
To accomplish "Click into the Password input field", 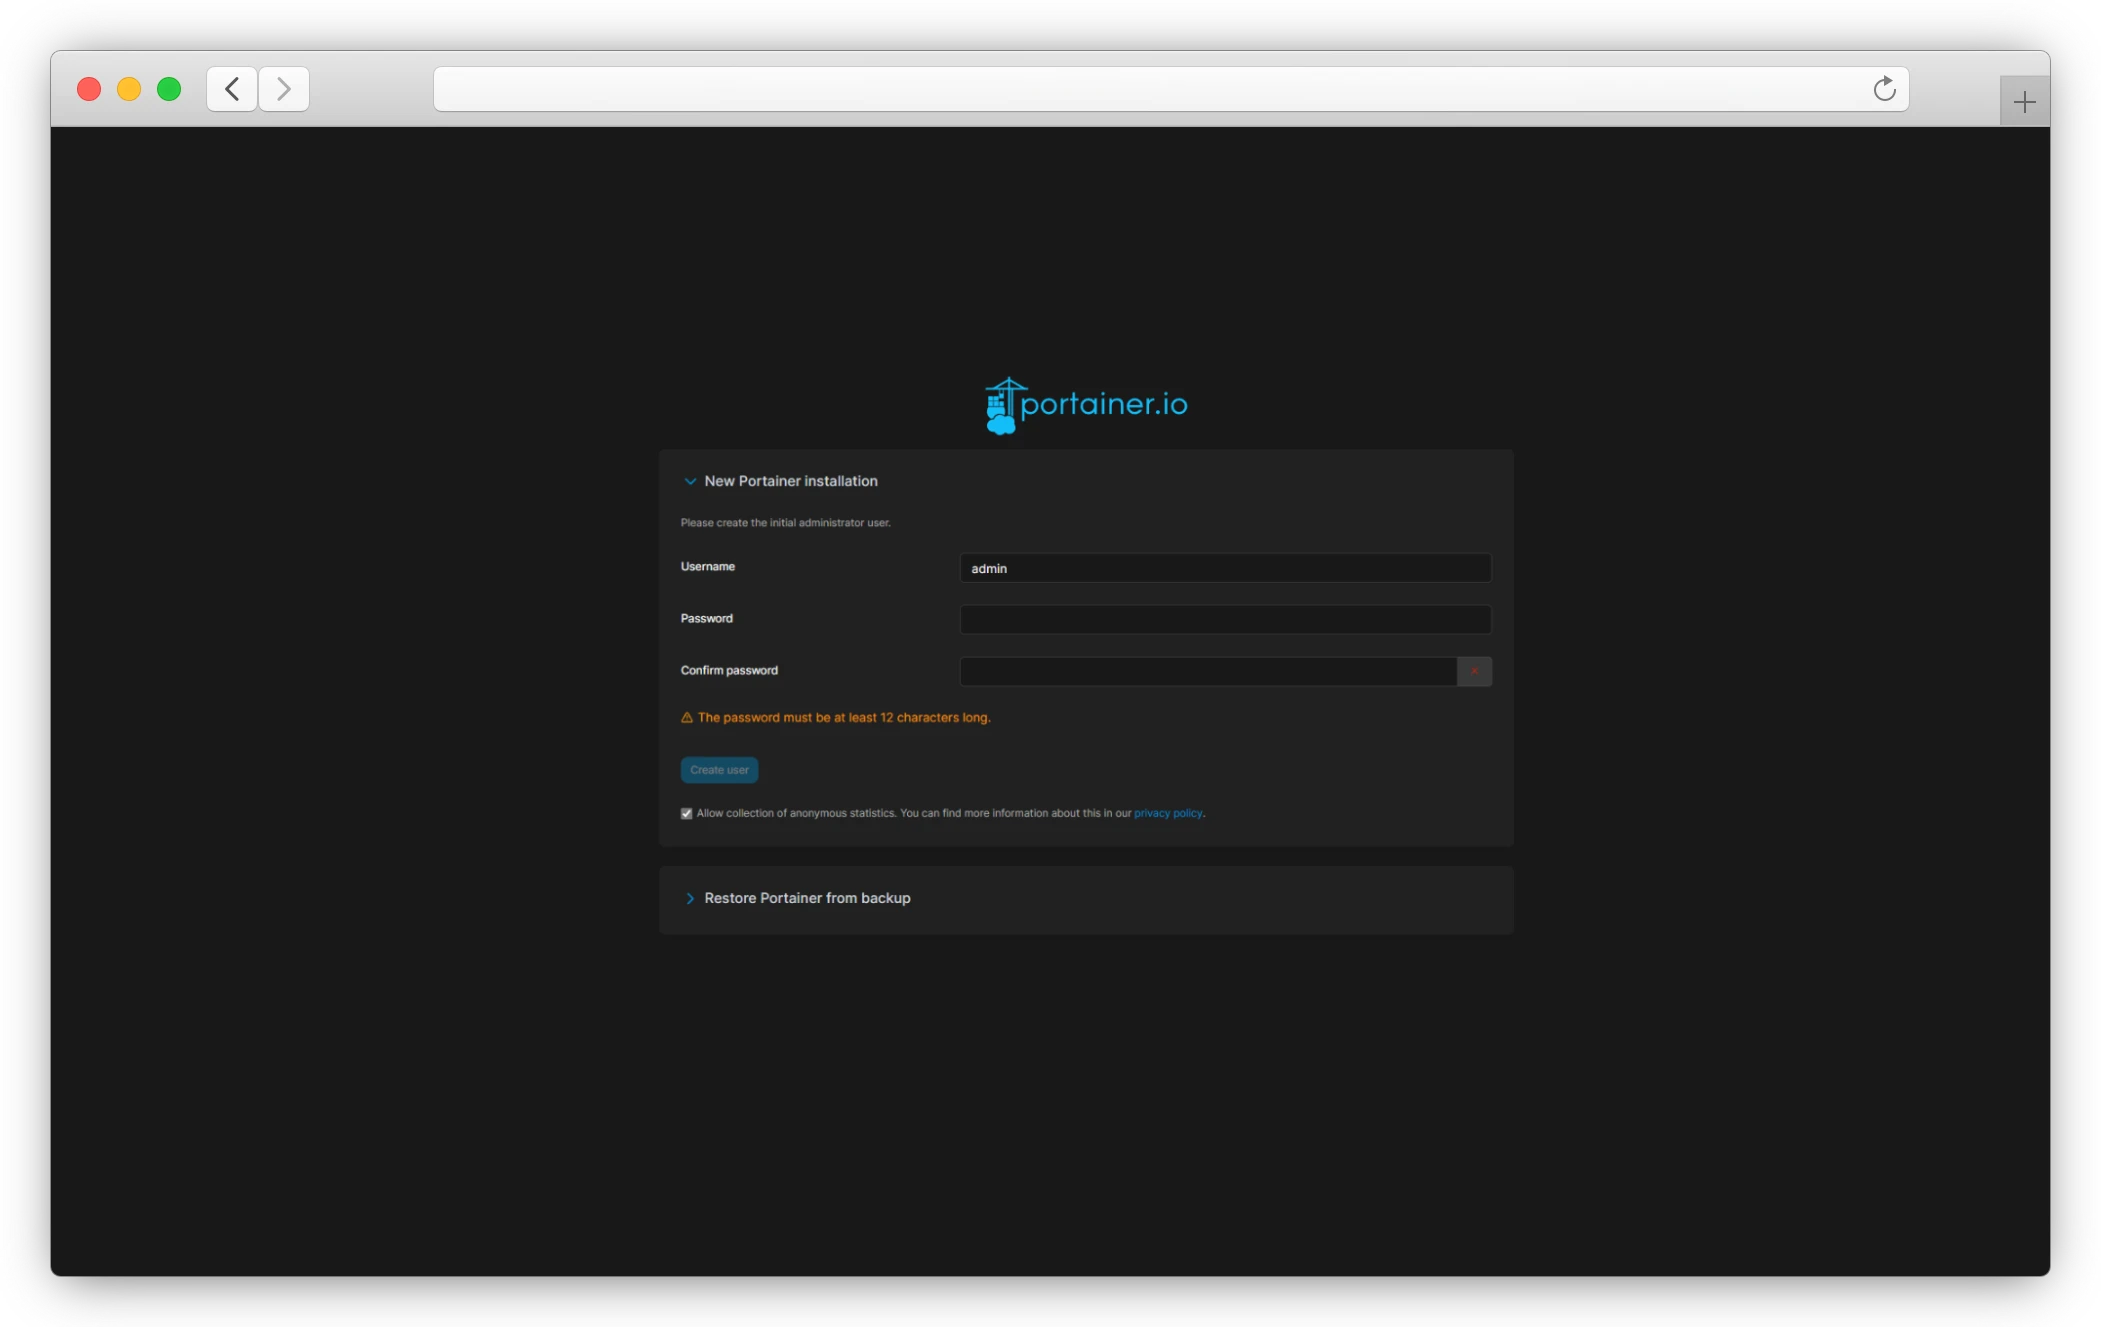I will pyautogui.click(x=1225, y=619).
